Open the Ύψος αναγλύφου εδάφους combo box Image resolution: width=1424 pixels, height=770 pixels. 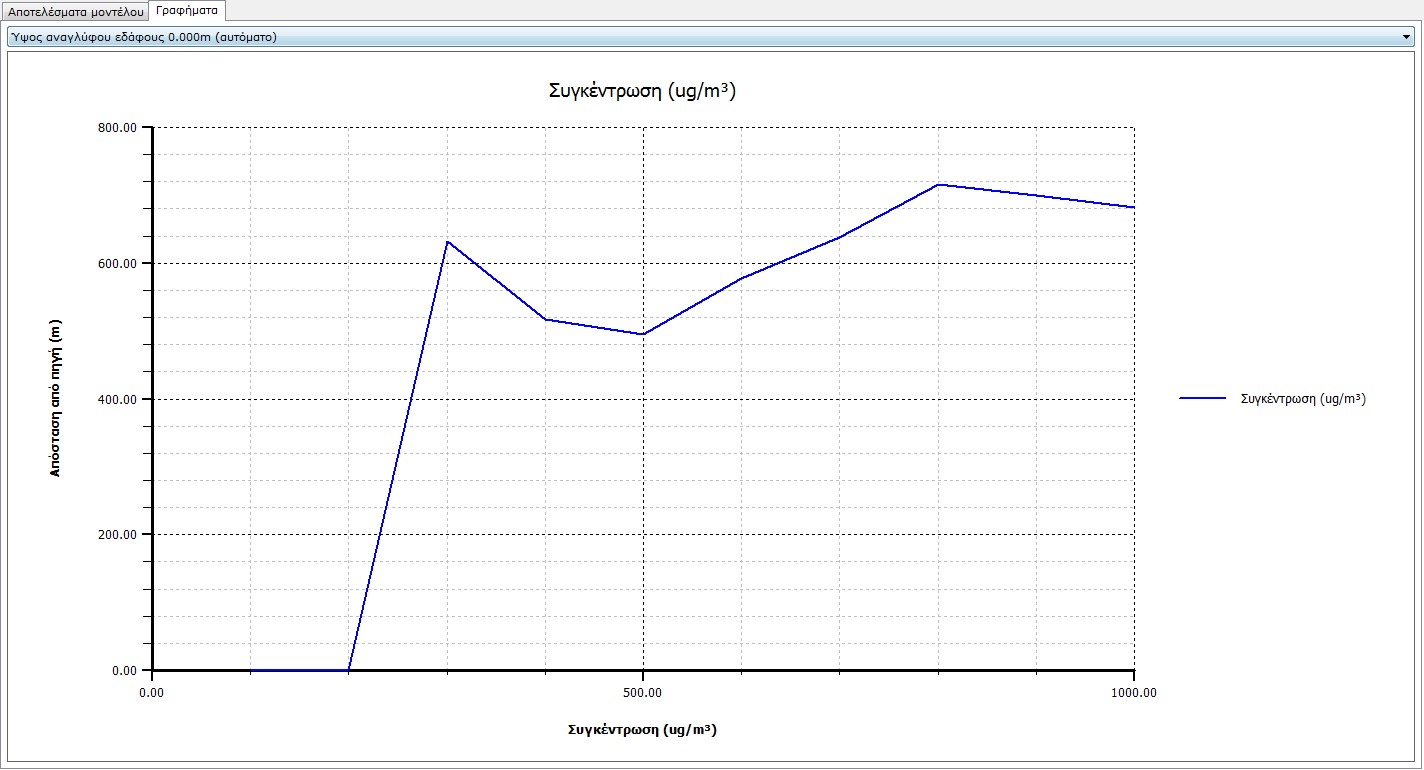point(700,37)
